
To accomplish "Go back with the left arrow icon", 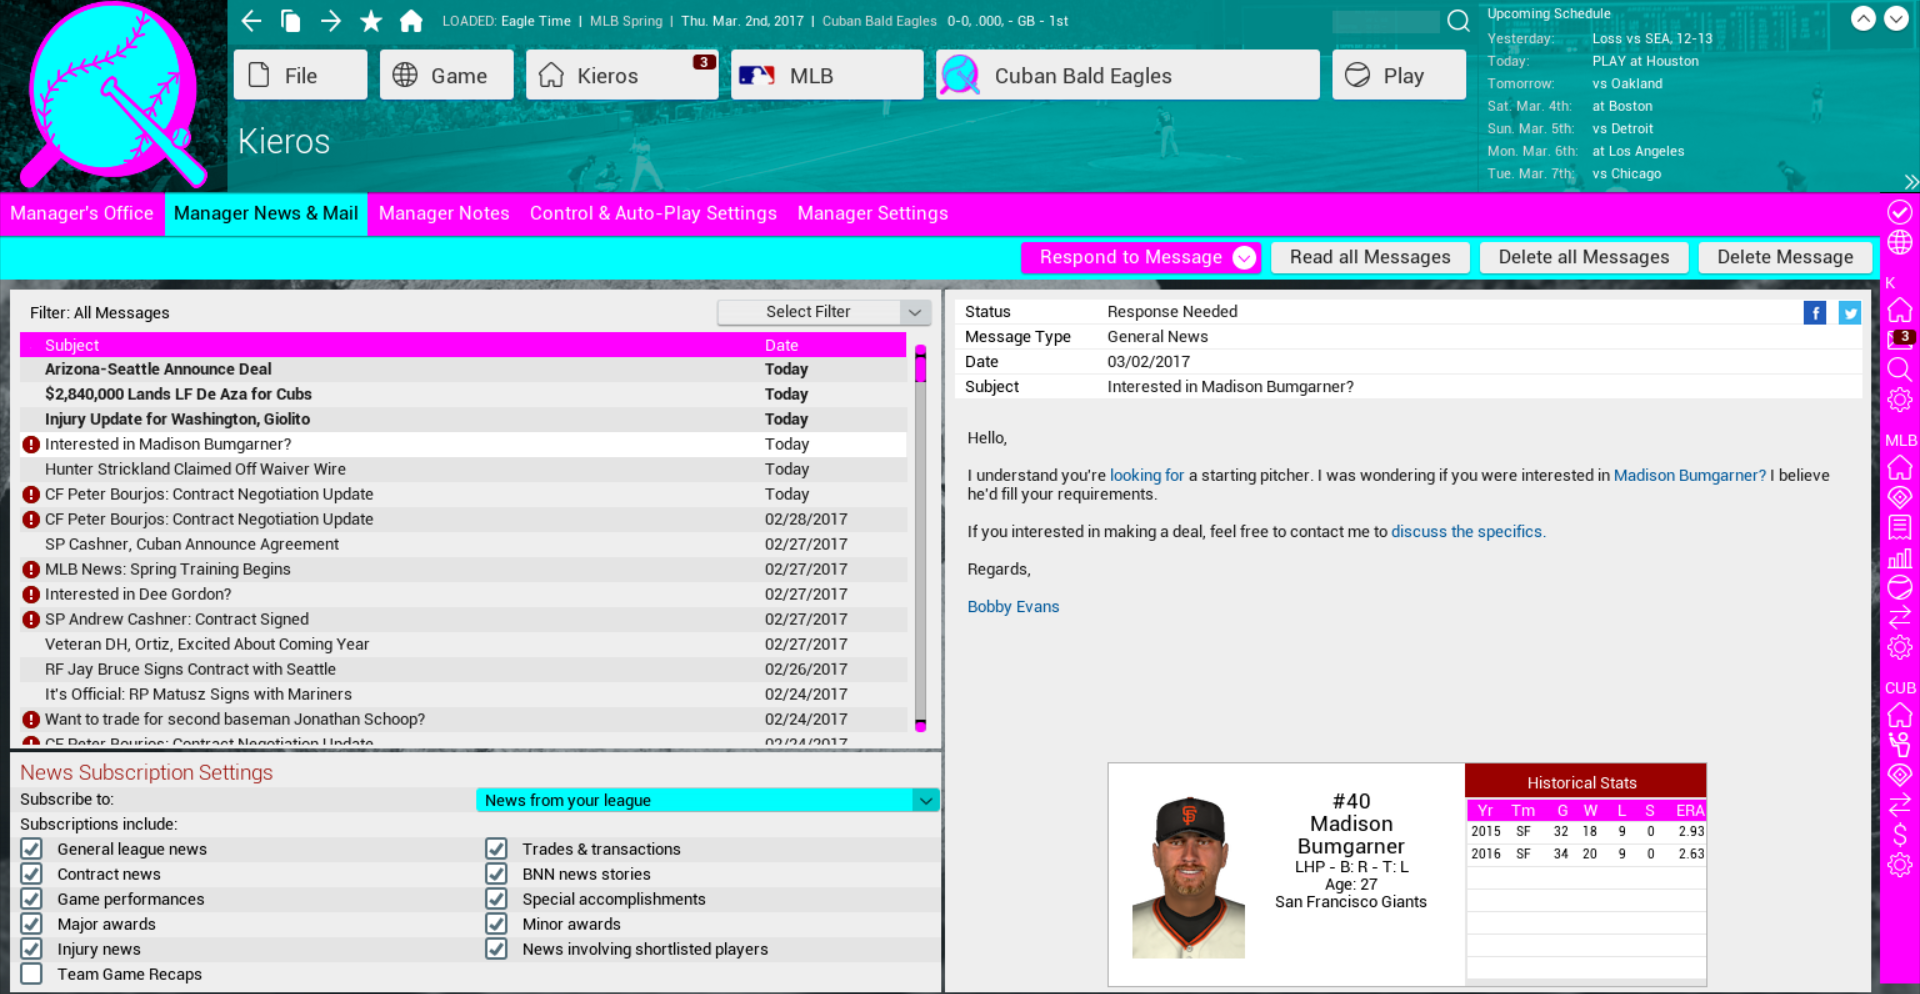I will 251,21.
